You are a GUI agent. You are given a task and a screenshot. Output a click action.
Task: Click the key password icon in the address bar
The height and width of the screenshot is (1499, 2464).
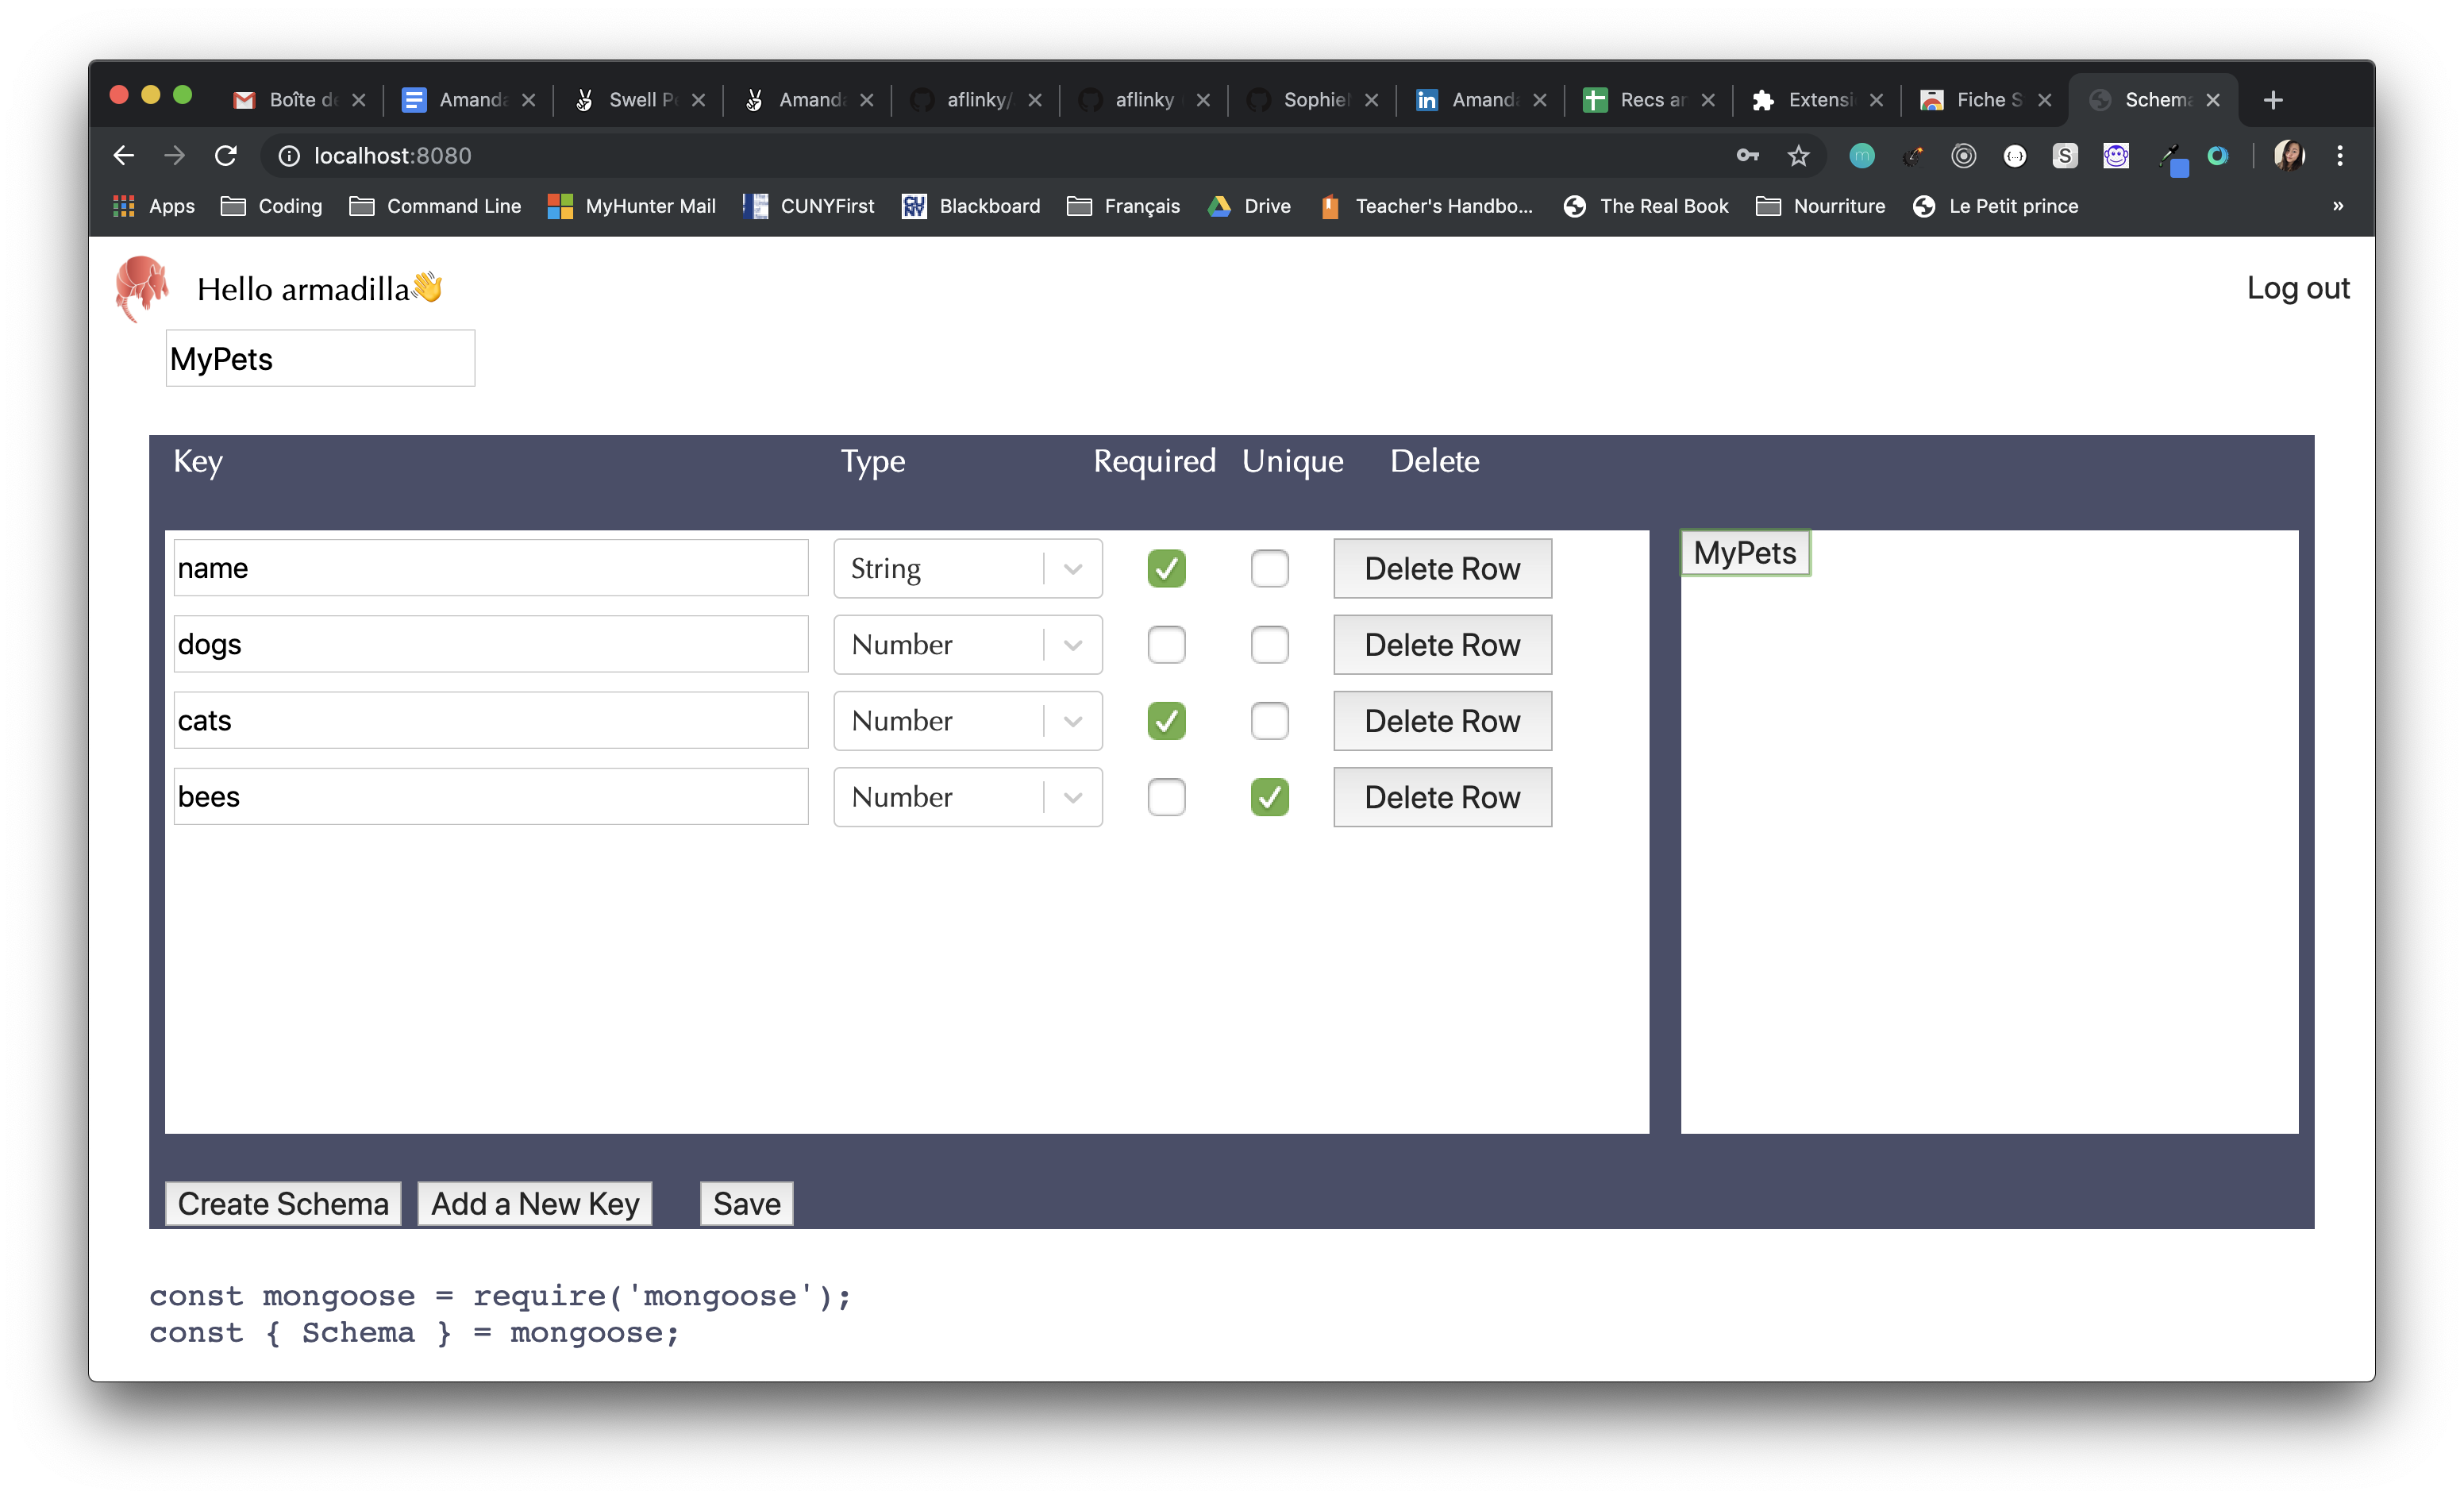(x=1746, y=155)
